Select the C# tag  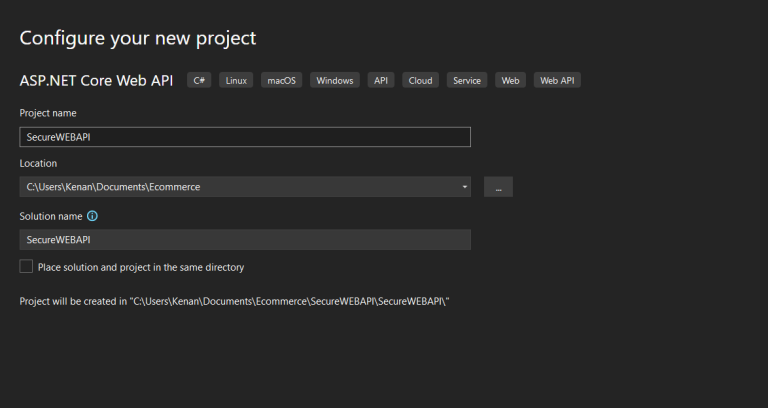tap(199, 80)
